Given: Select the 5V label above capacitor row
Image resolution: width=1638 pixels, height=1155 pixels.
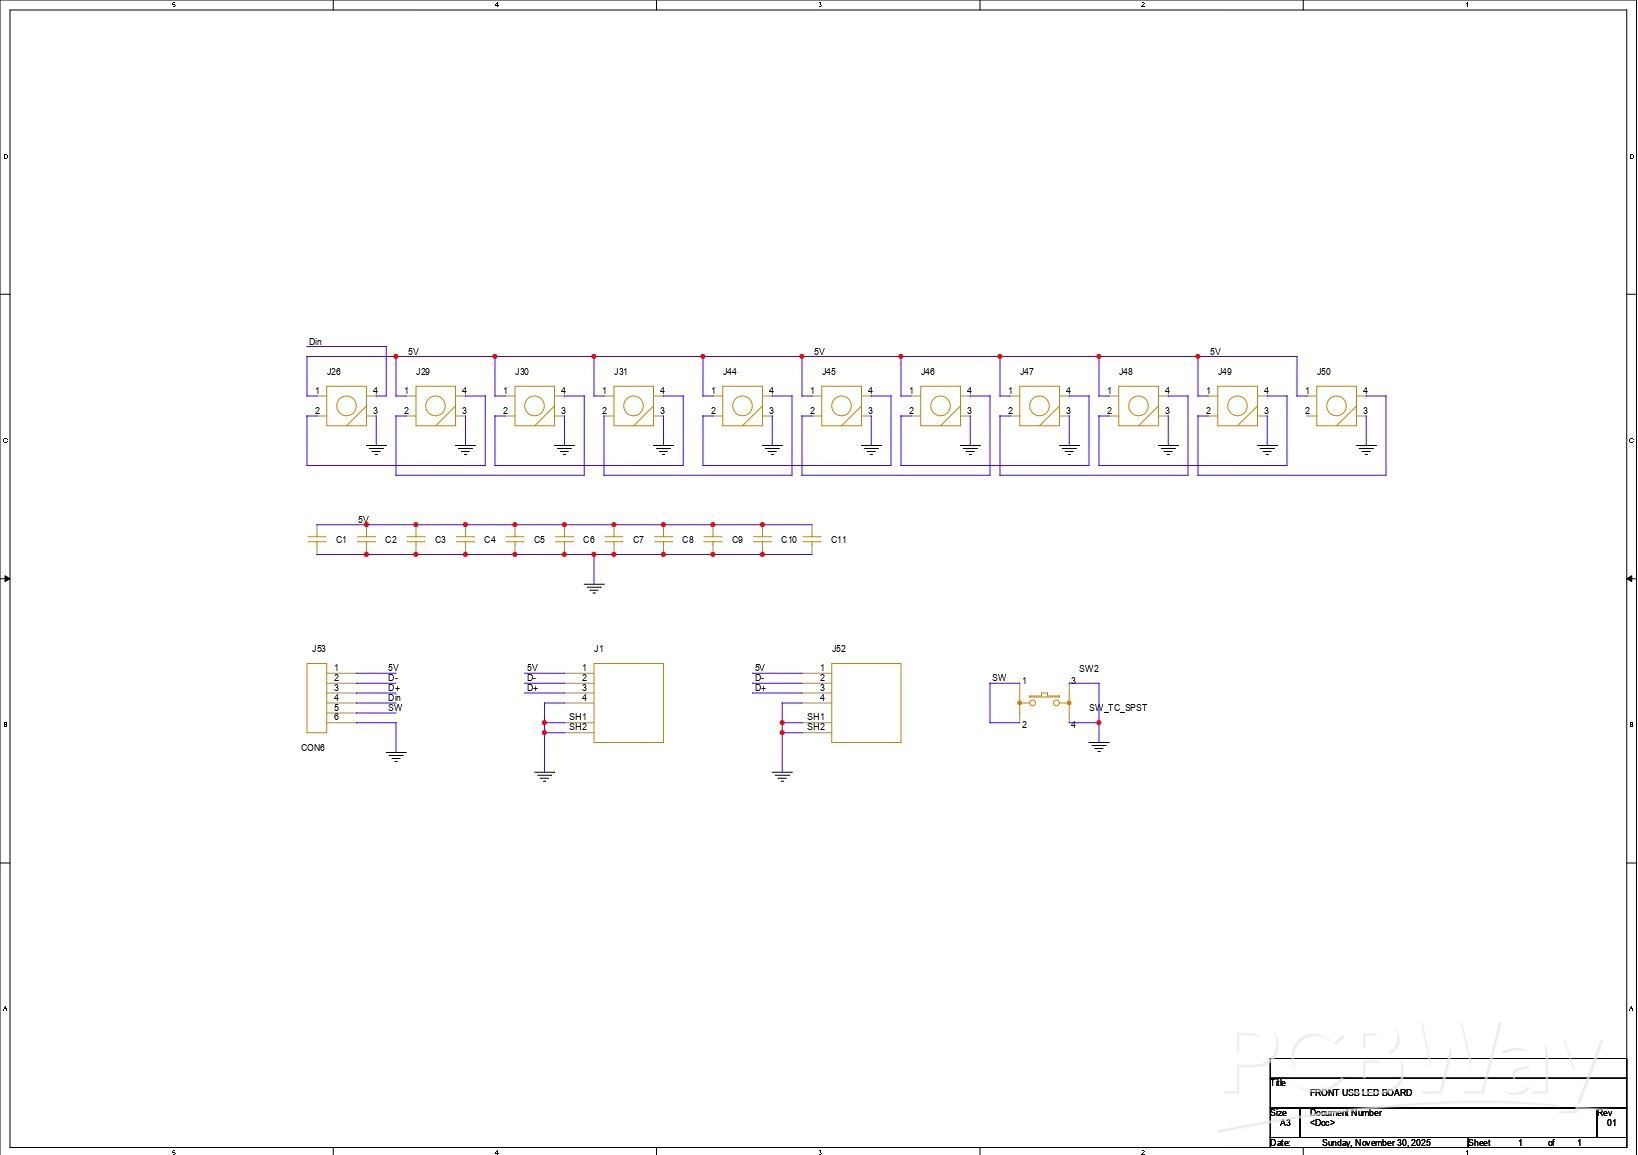Looking at the screenshot, I should [364, 520].
